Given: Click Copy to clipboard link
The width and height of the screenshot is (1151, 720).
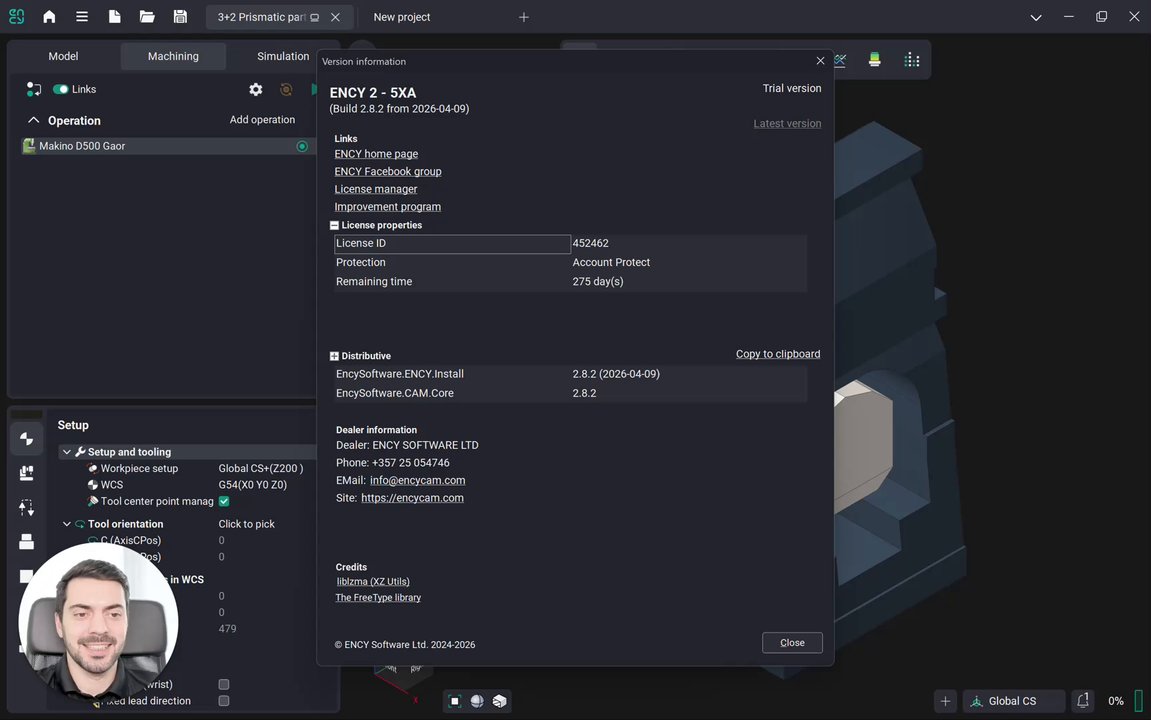Looking at the screenshot, I should pos(778,354).
